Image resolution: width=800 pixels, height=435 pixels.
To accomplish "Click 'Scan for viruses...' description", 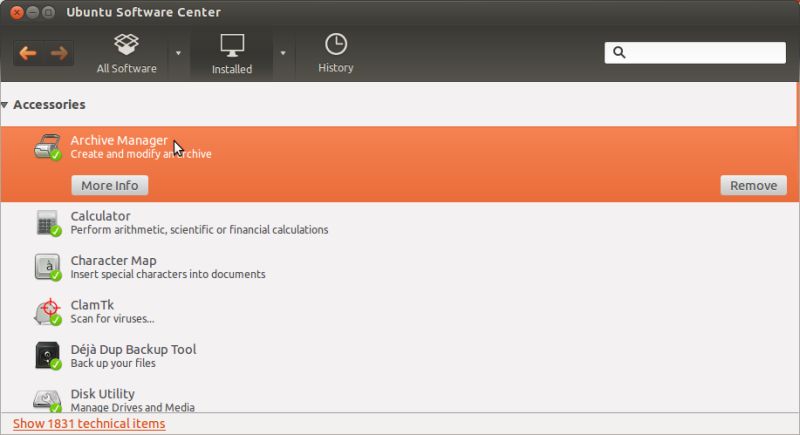I will click(x=112, y=319).
